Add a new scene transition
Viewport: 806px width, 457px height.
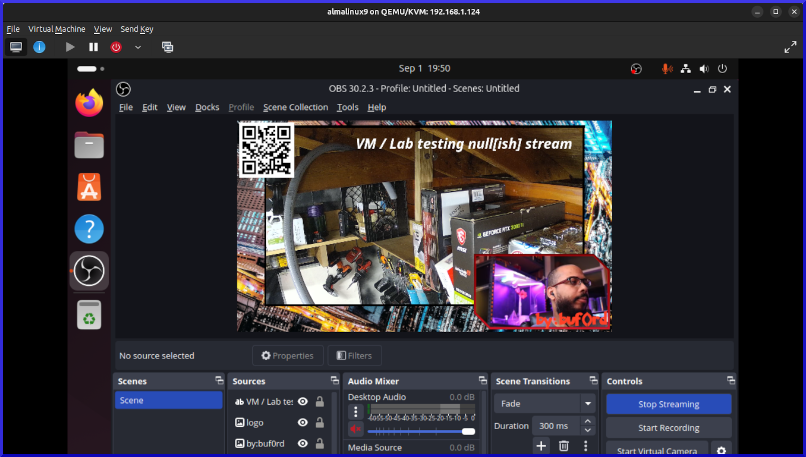click(x=541, y=446)
